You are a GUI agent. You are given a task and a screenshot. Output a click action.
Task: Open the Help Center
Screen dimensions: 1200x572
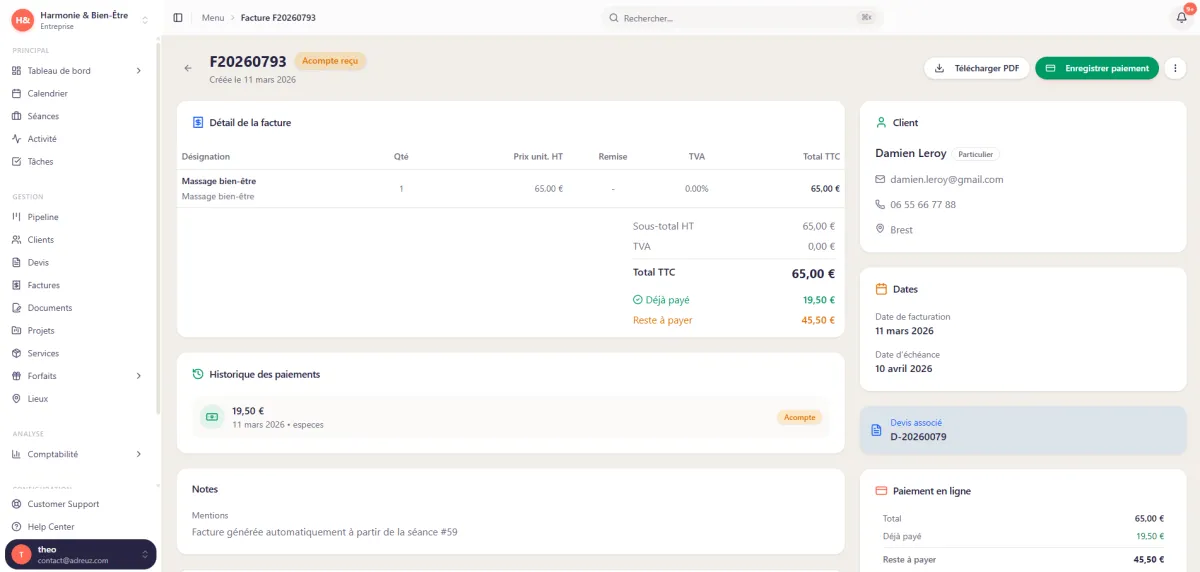pos(50,527)
